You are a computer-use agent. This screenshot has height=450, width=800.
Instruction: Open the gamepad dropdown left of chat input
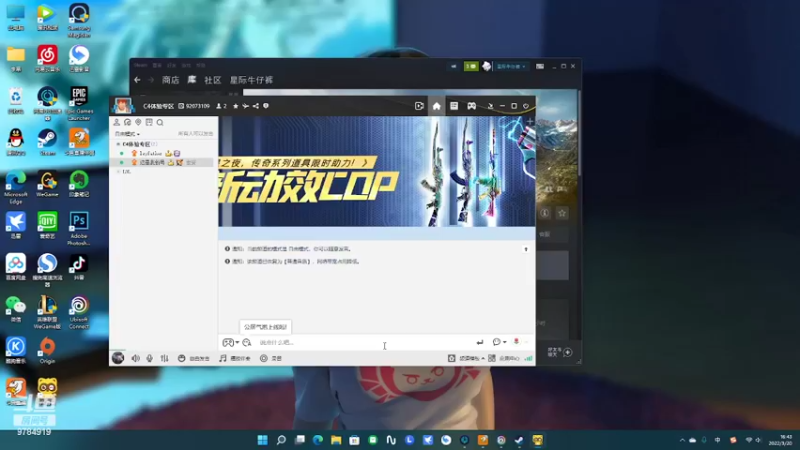(x=231, y=342)
